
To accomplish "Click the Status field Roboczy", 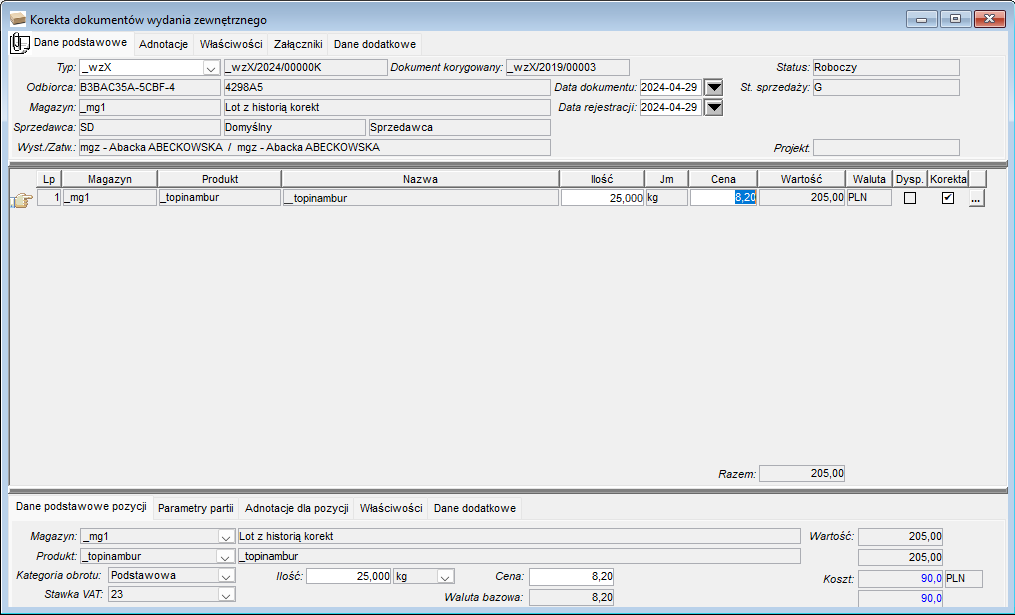I will 886,67.
